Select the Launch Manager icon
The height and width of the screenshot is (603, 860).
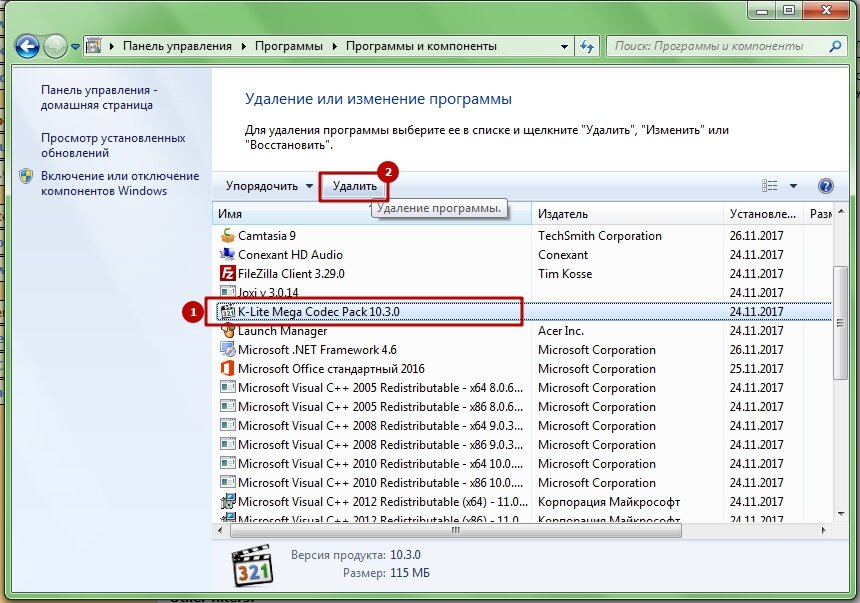[228, 330]
